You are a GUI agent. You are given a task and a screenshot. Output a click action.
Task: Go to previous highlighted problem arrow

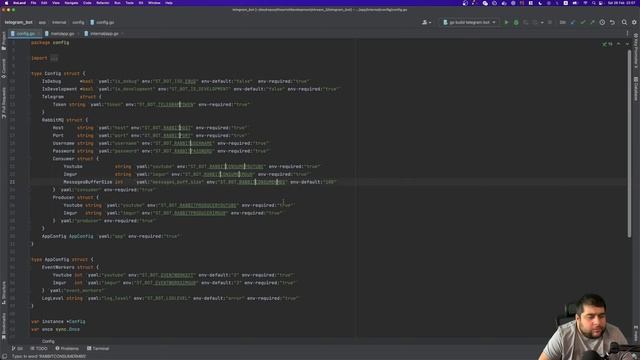[x=619, y=44]
